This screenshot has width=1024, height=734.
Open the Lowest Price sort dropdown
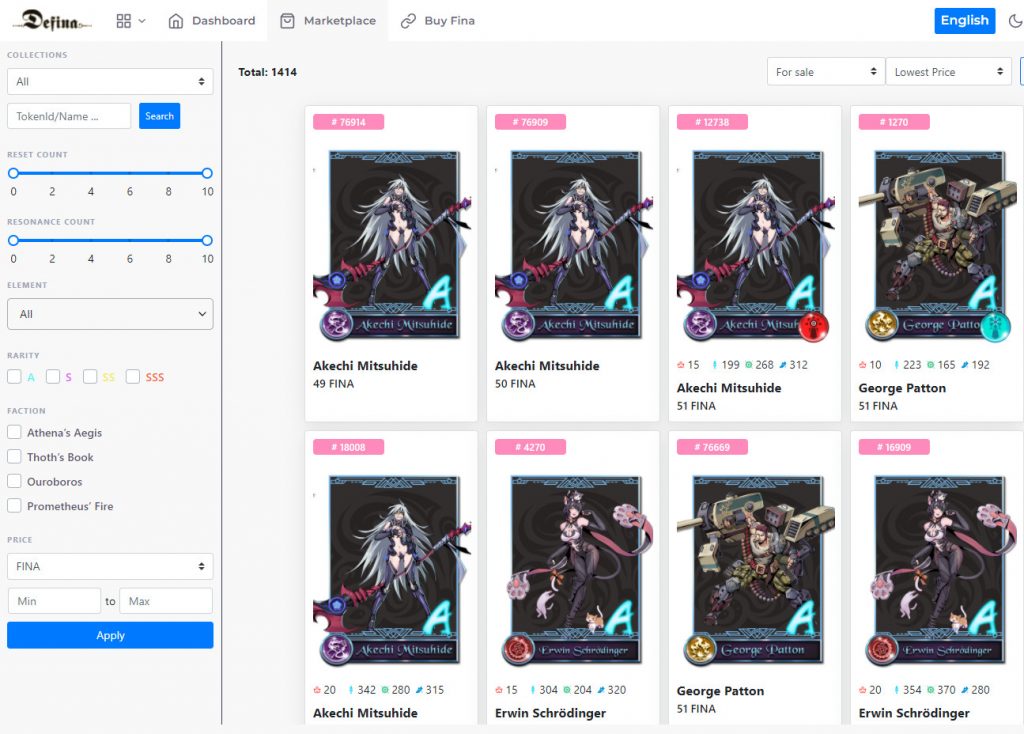point(948,72)
